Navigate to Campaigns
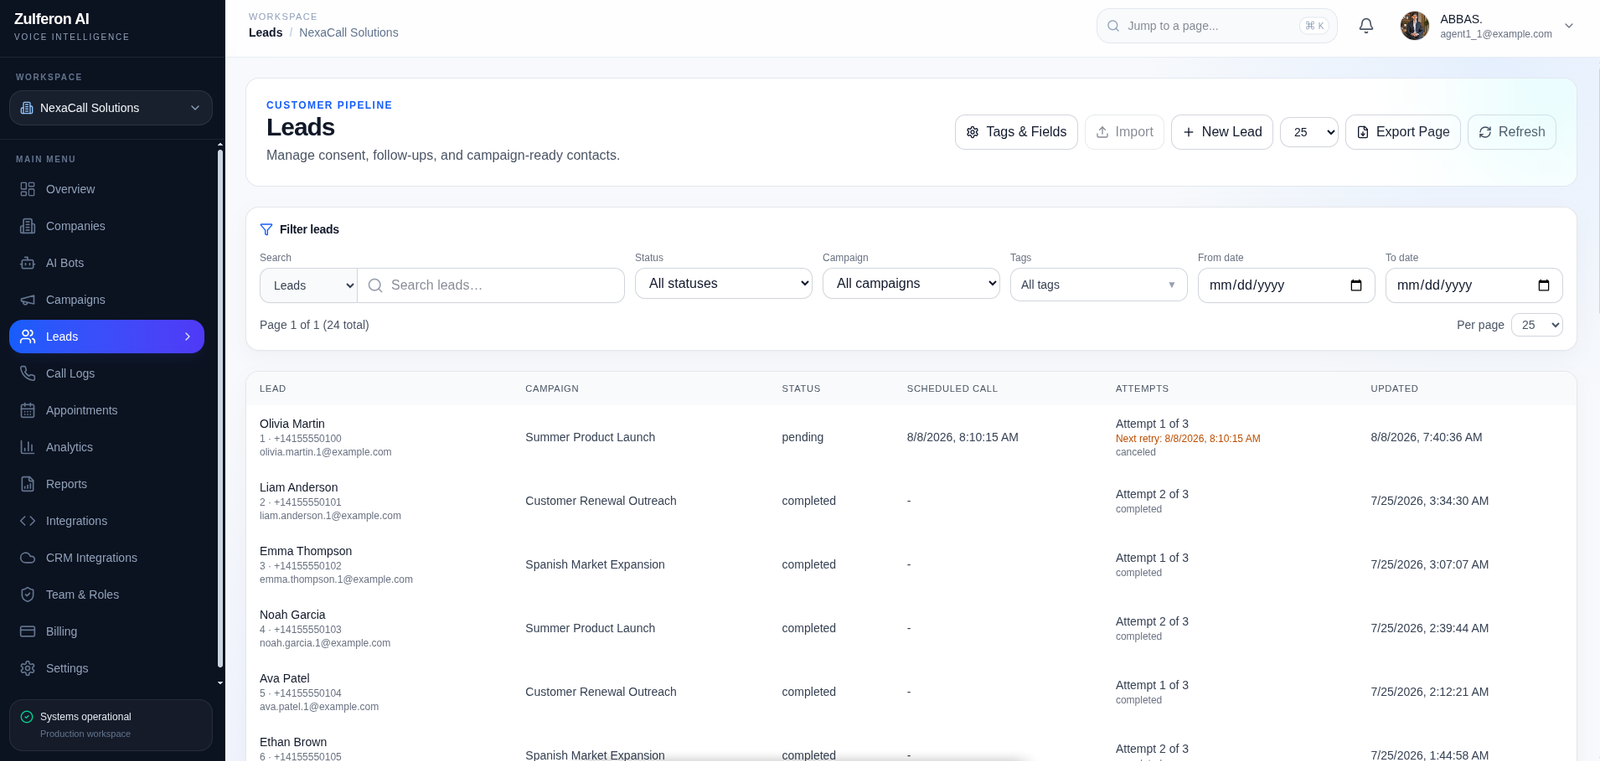 point(106,300)
